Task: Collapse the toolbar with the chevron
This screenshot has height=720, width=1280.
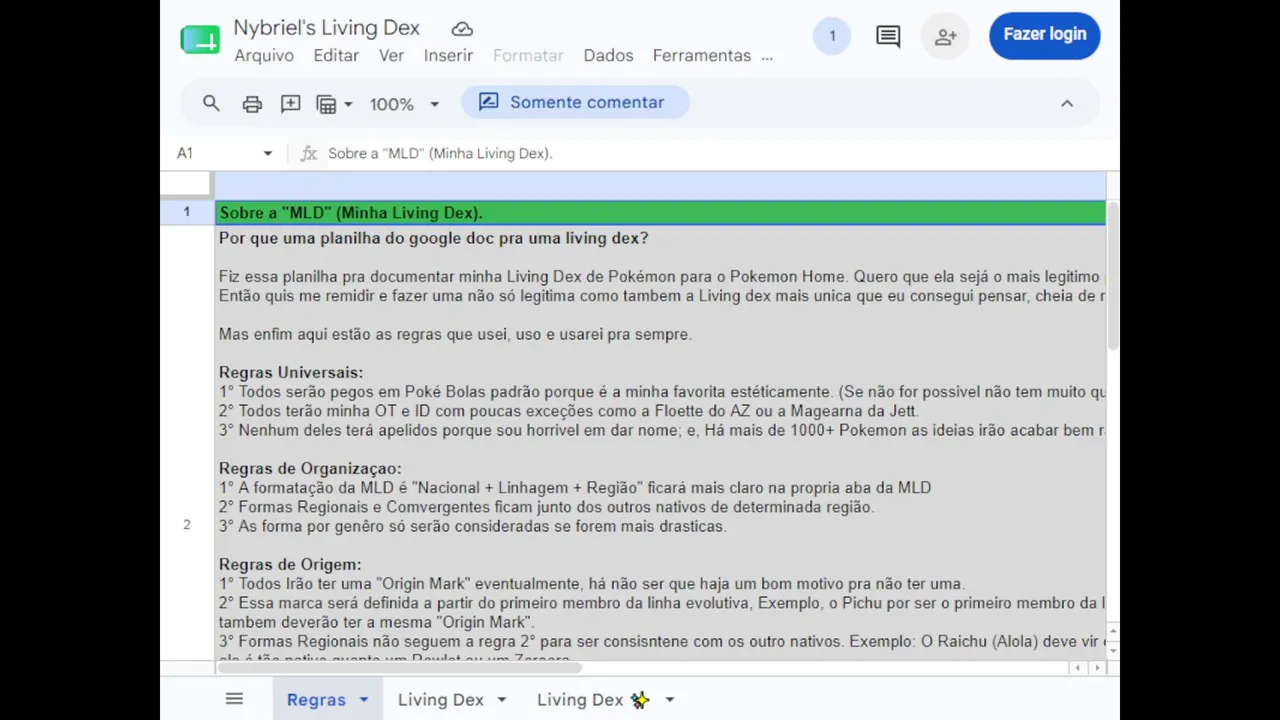Action: (x=1067, y=103)
